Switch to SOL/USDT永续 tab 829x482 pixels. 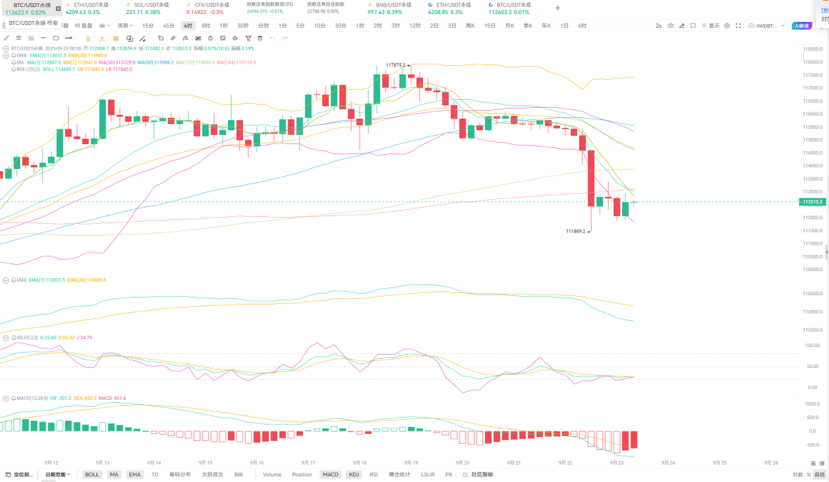point(144,8)
